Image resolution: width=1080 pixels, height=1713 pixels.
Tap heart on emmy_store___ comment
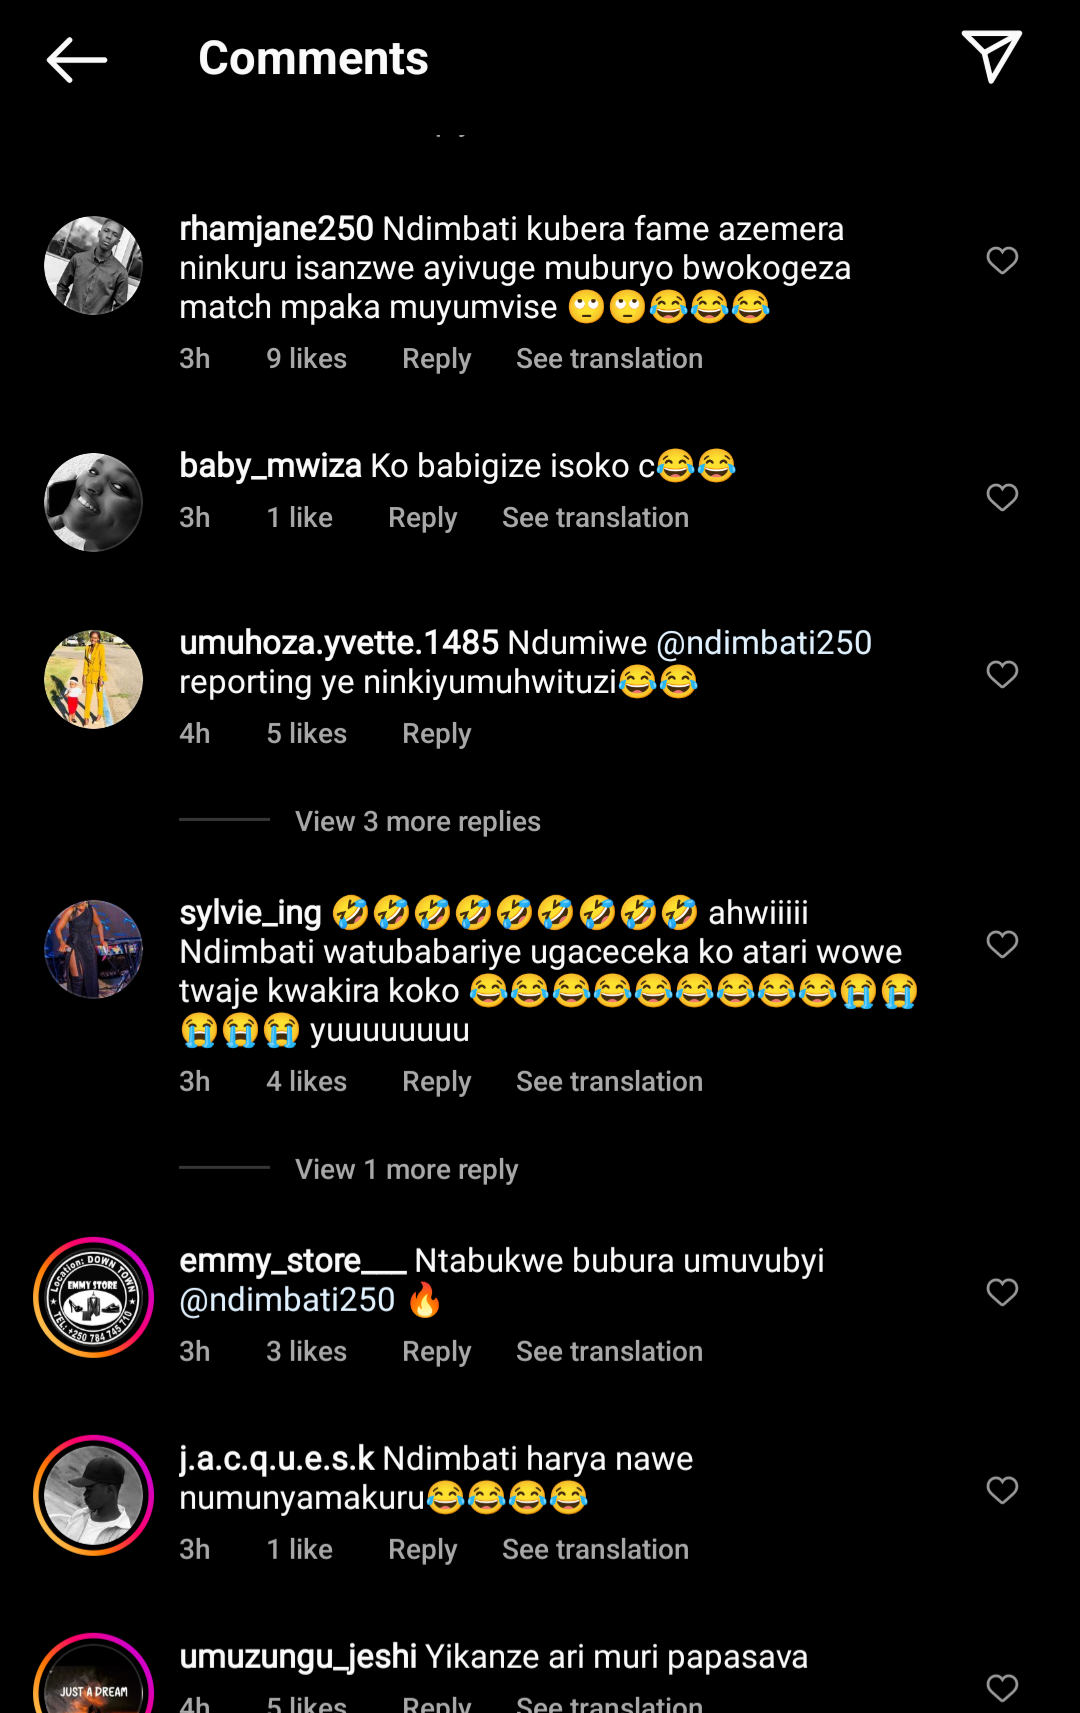pyautogui.click(x=1002, y=1293)
